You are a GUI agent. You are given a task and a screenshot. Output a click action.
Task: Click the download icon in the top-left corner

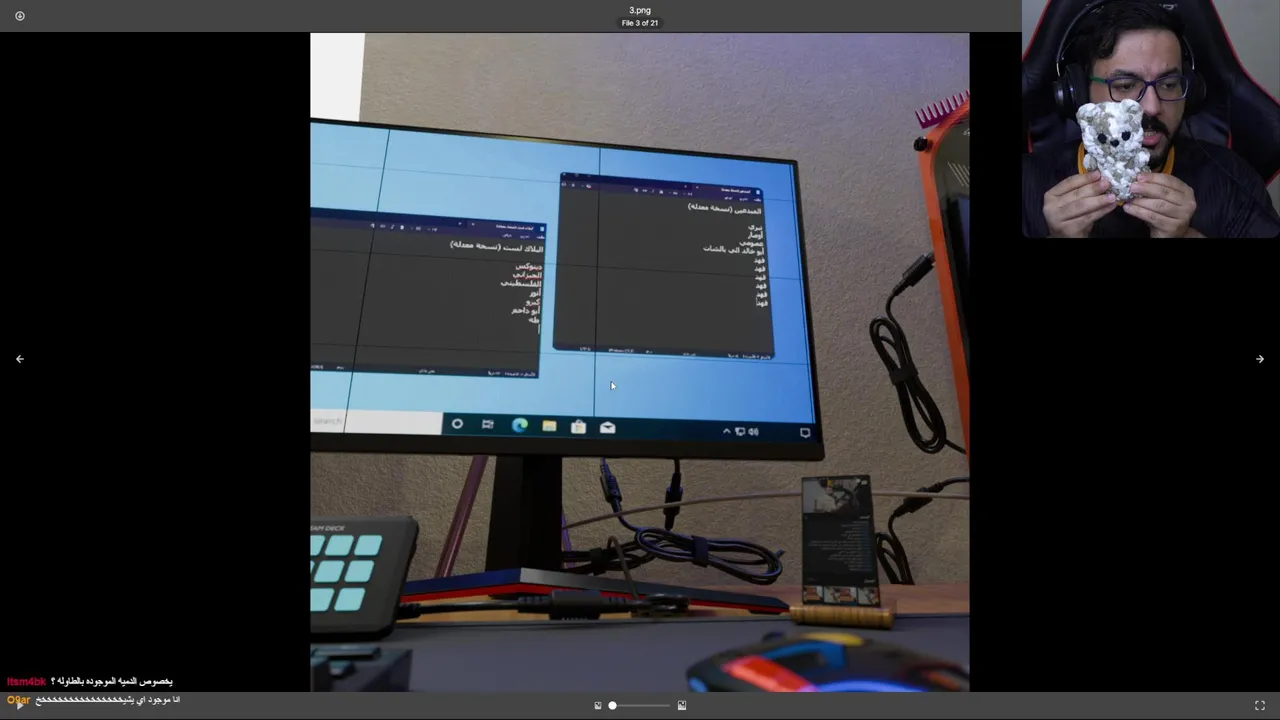[x=19, y=16]
